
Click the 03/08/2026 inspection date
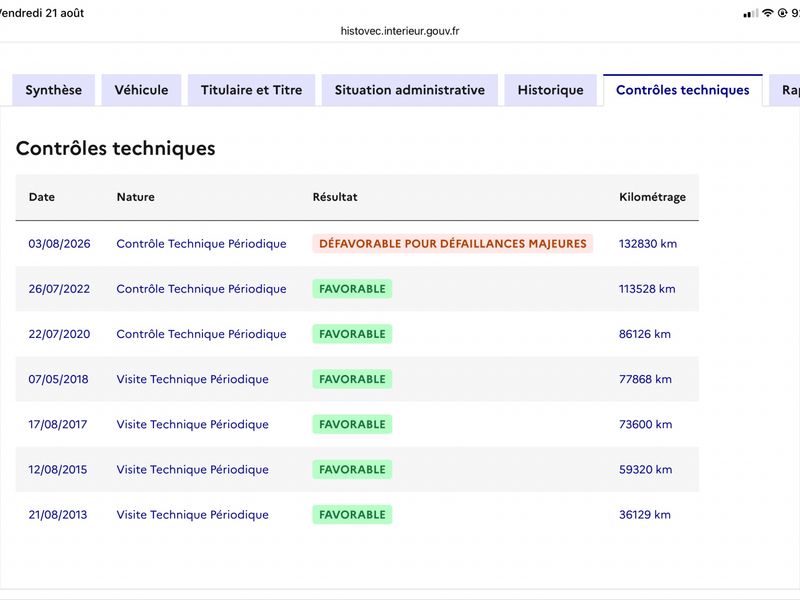pos(59,244)
